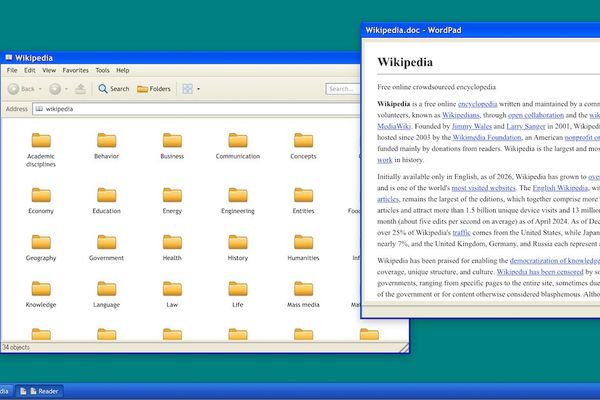Open the Energy folder
Screen dimensions: 600x400
172,200
